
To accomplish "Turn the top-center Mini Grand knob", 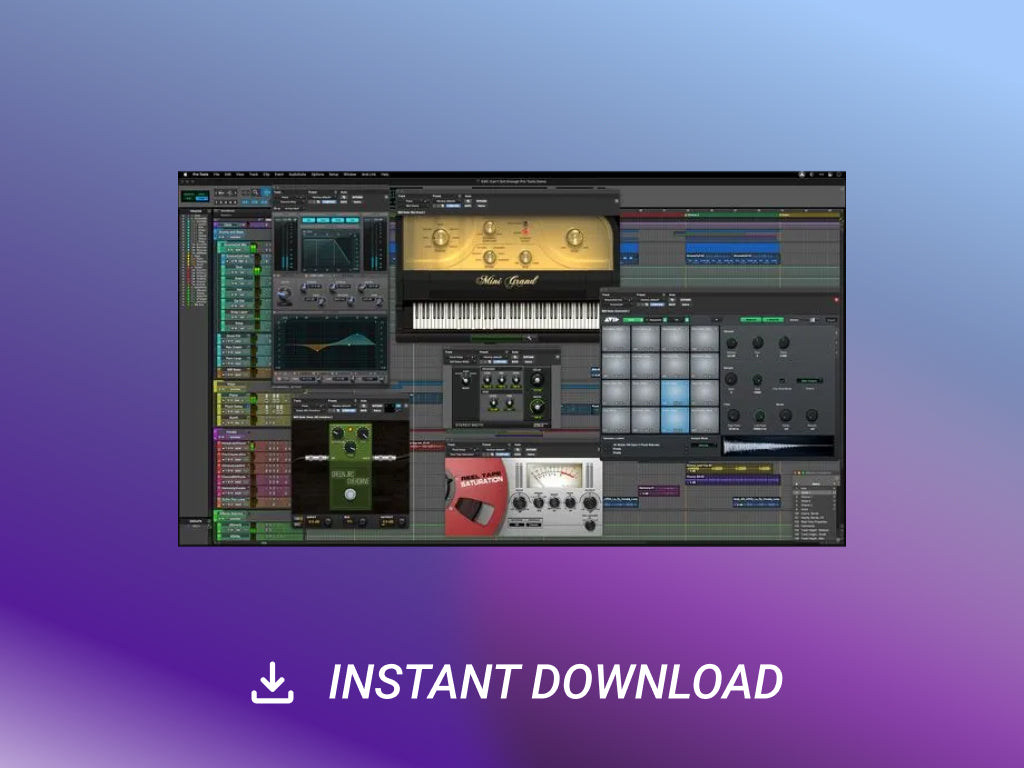I will pyautogui.click(x=489, y=227).
